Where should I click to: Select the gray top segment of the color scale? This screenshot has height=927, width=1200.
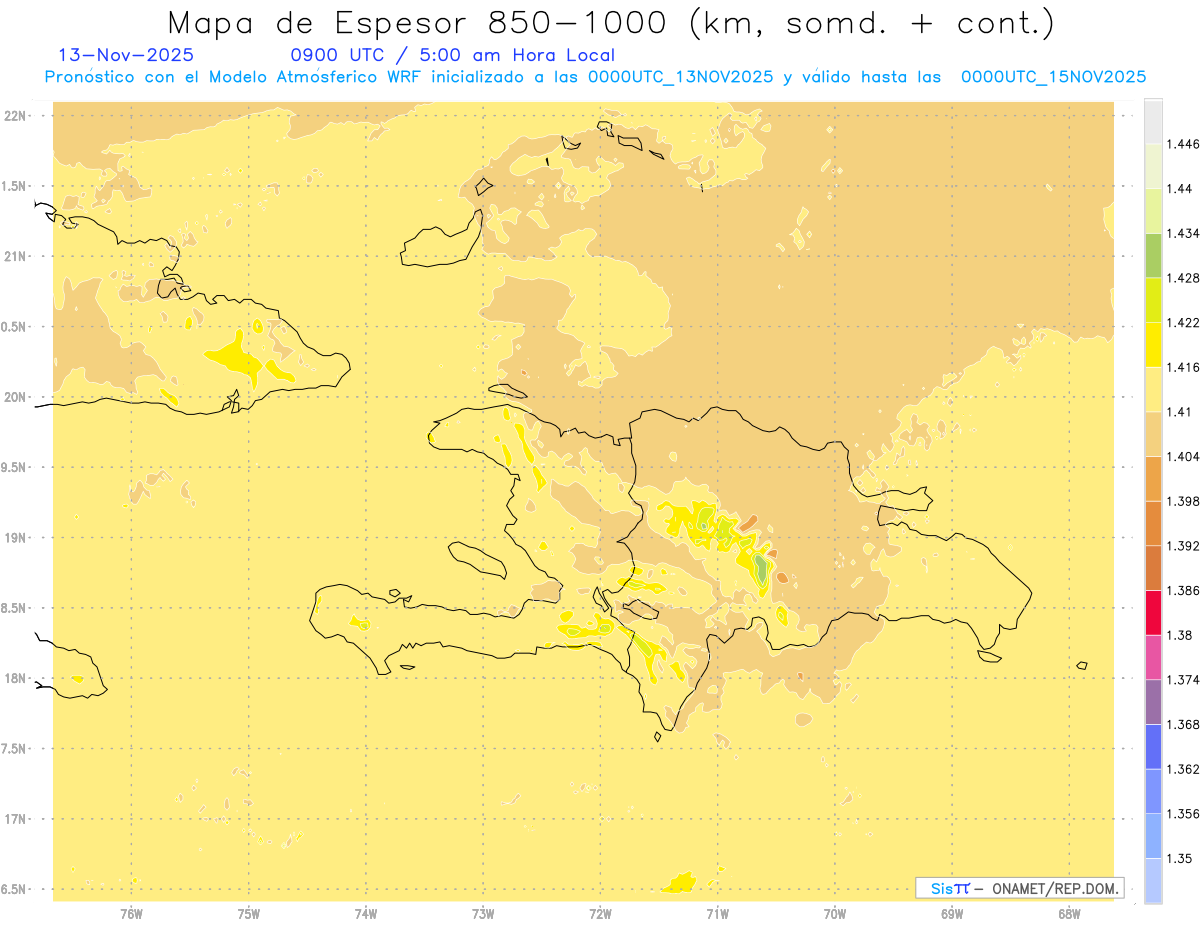click(1153, 121)
